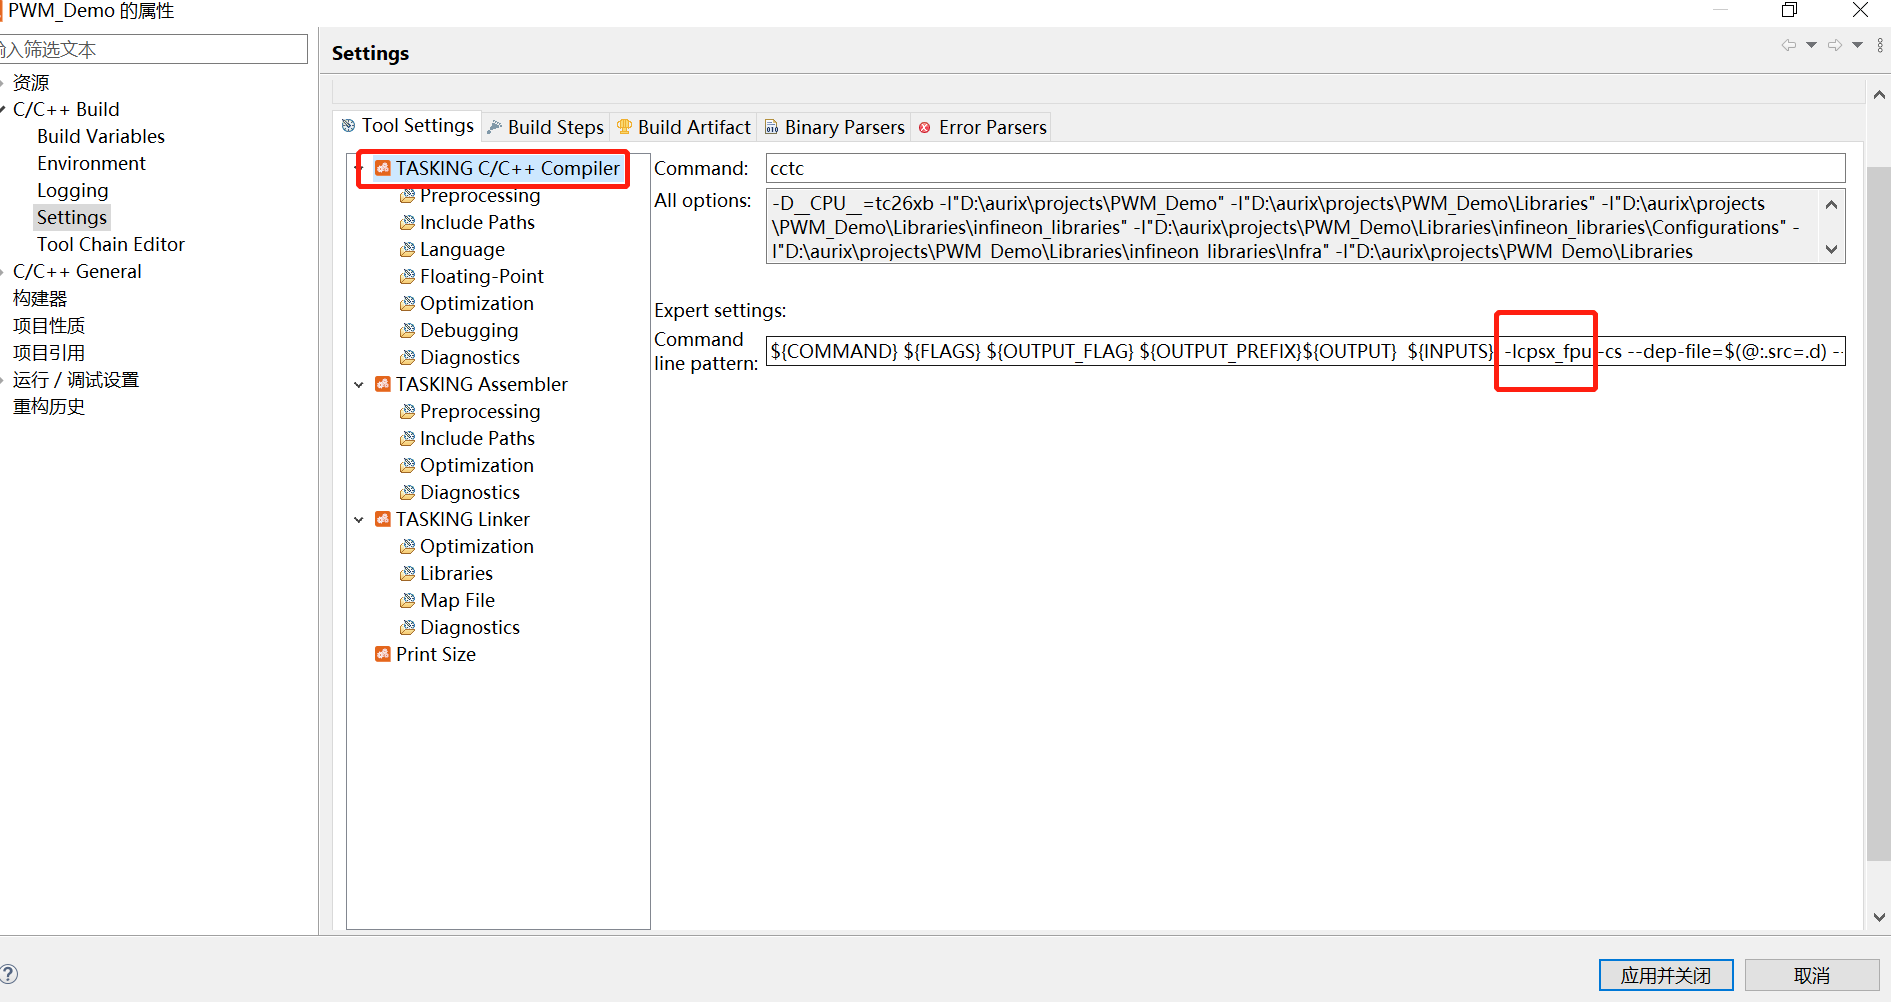Open the 资源 page
This screenshot has height=1002, width=1891.
tap(31, 82)
